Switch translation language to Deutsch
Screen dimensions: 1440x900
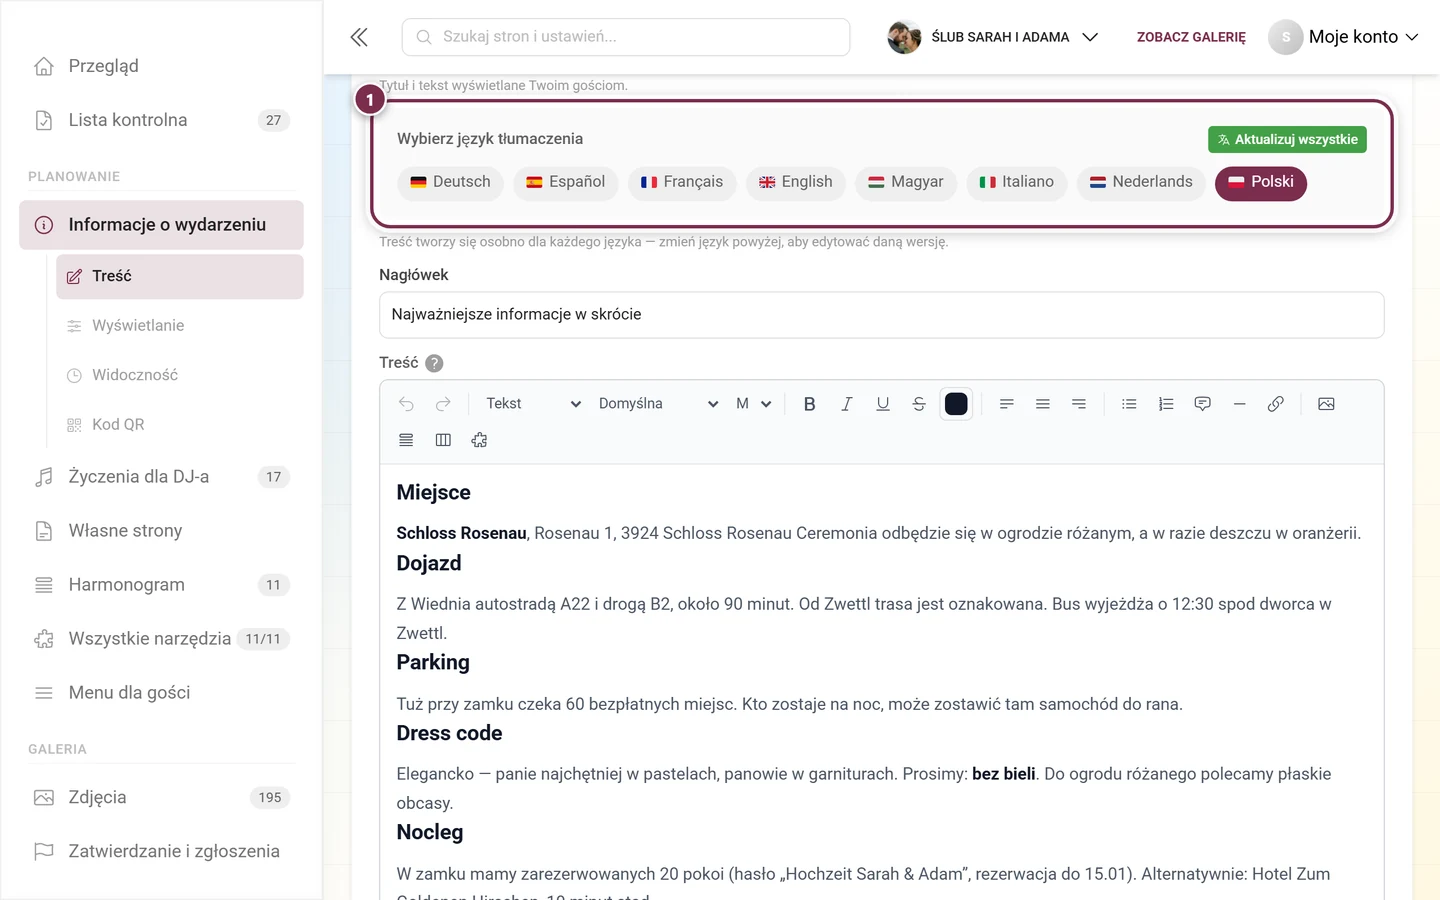coord(451,182)
